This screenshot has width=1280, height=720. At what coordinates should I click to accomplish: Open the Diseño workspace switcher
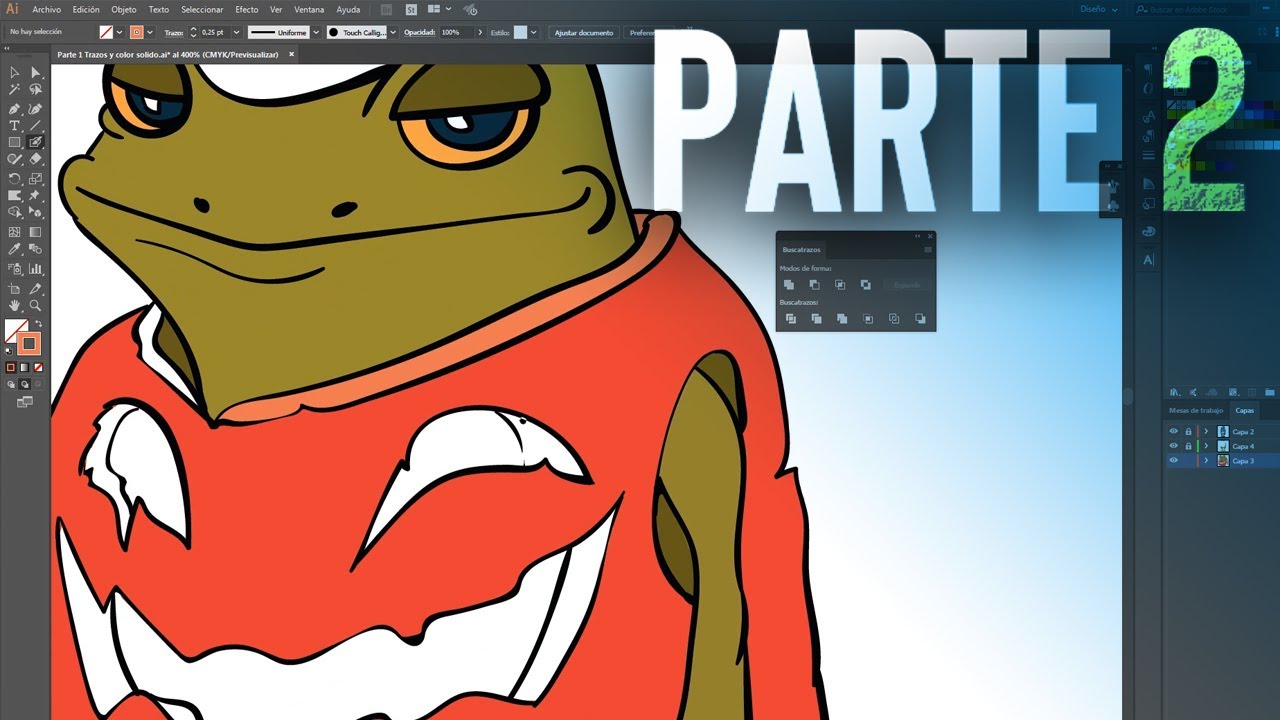pyautogui.click(x=1099, y=9)
